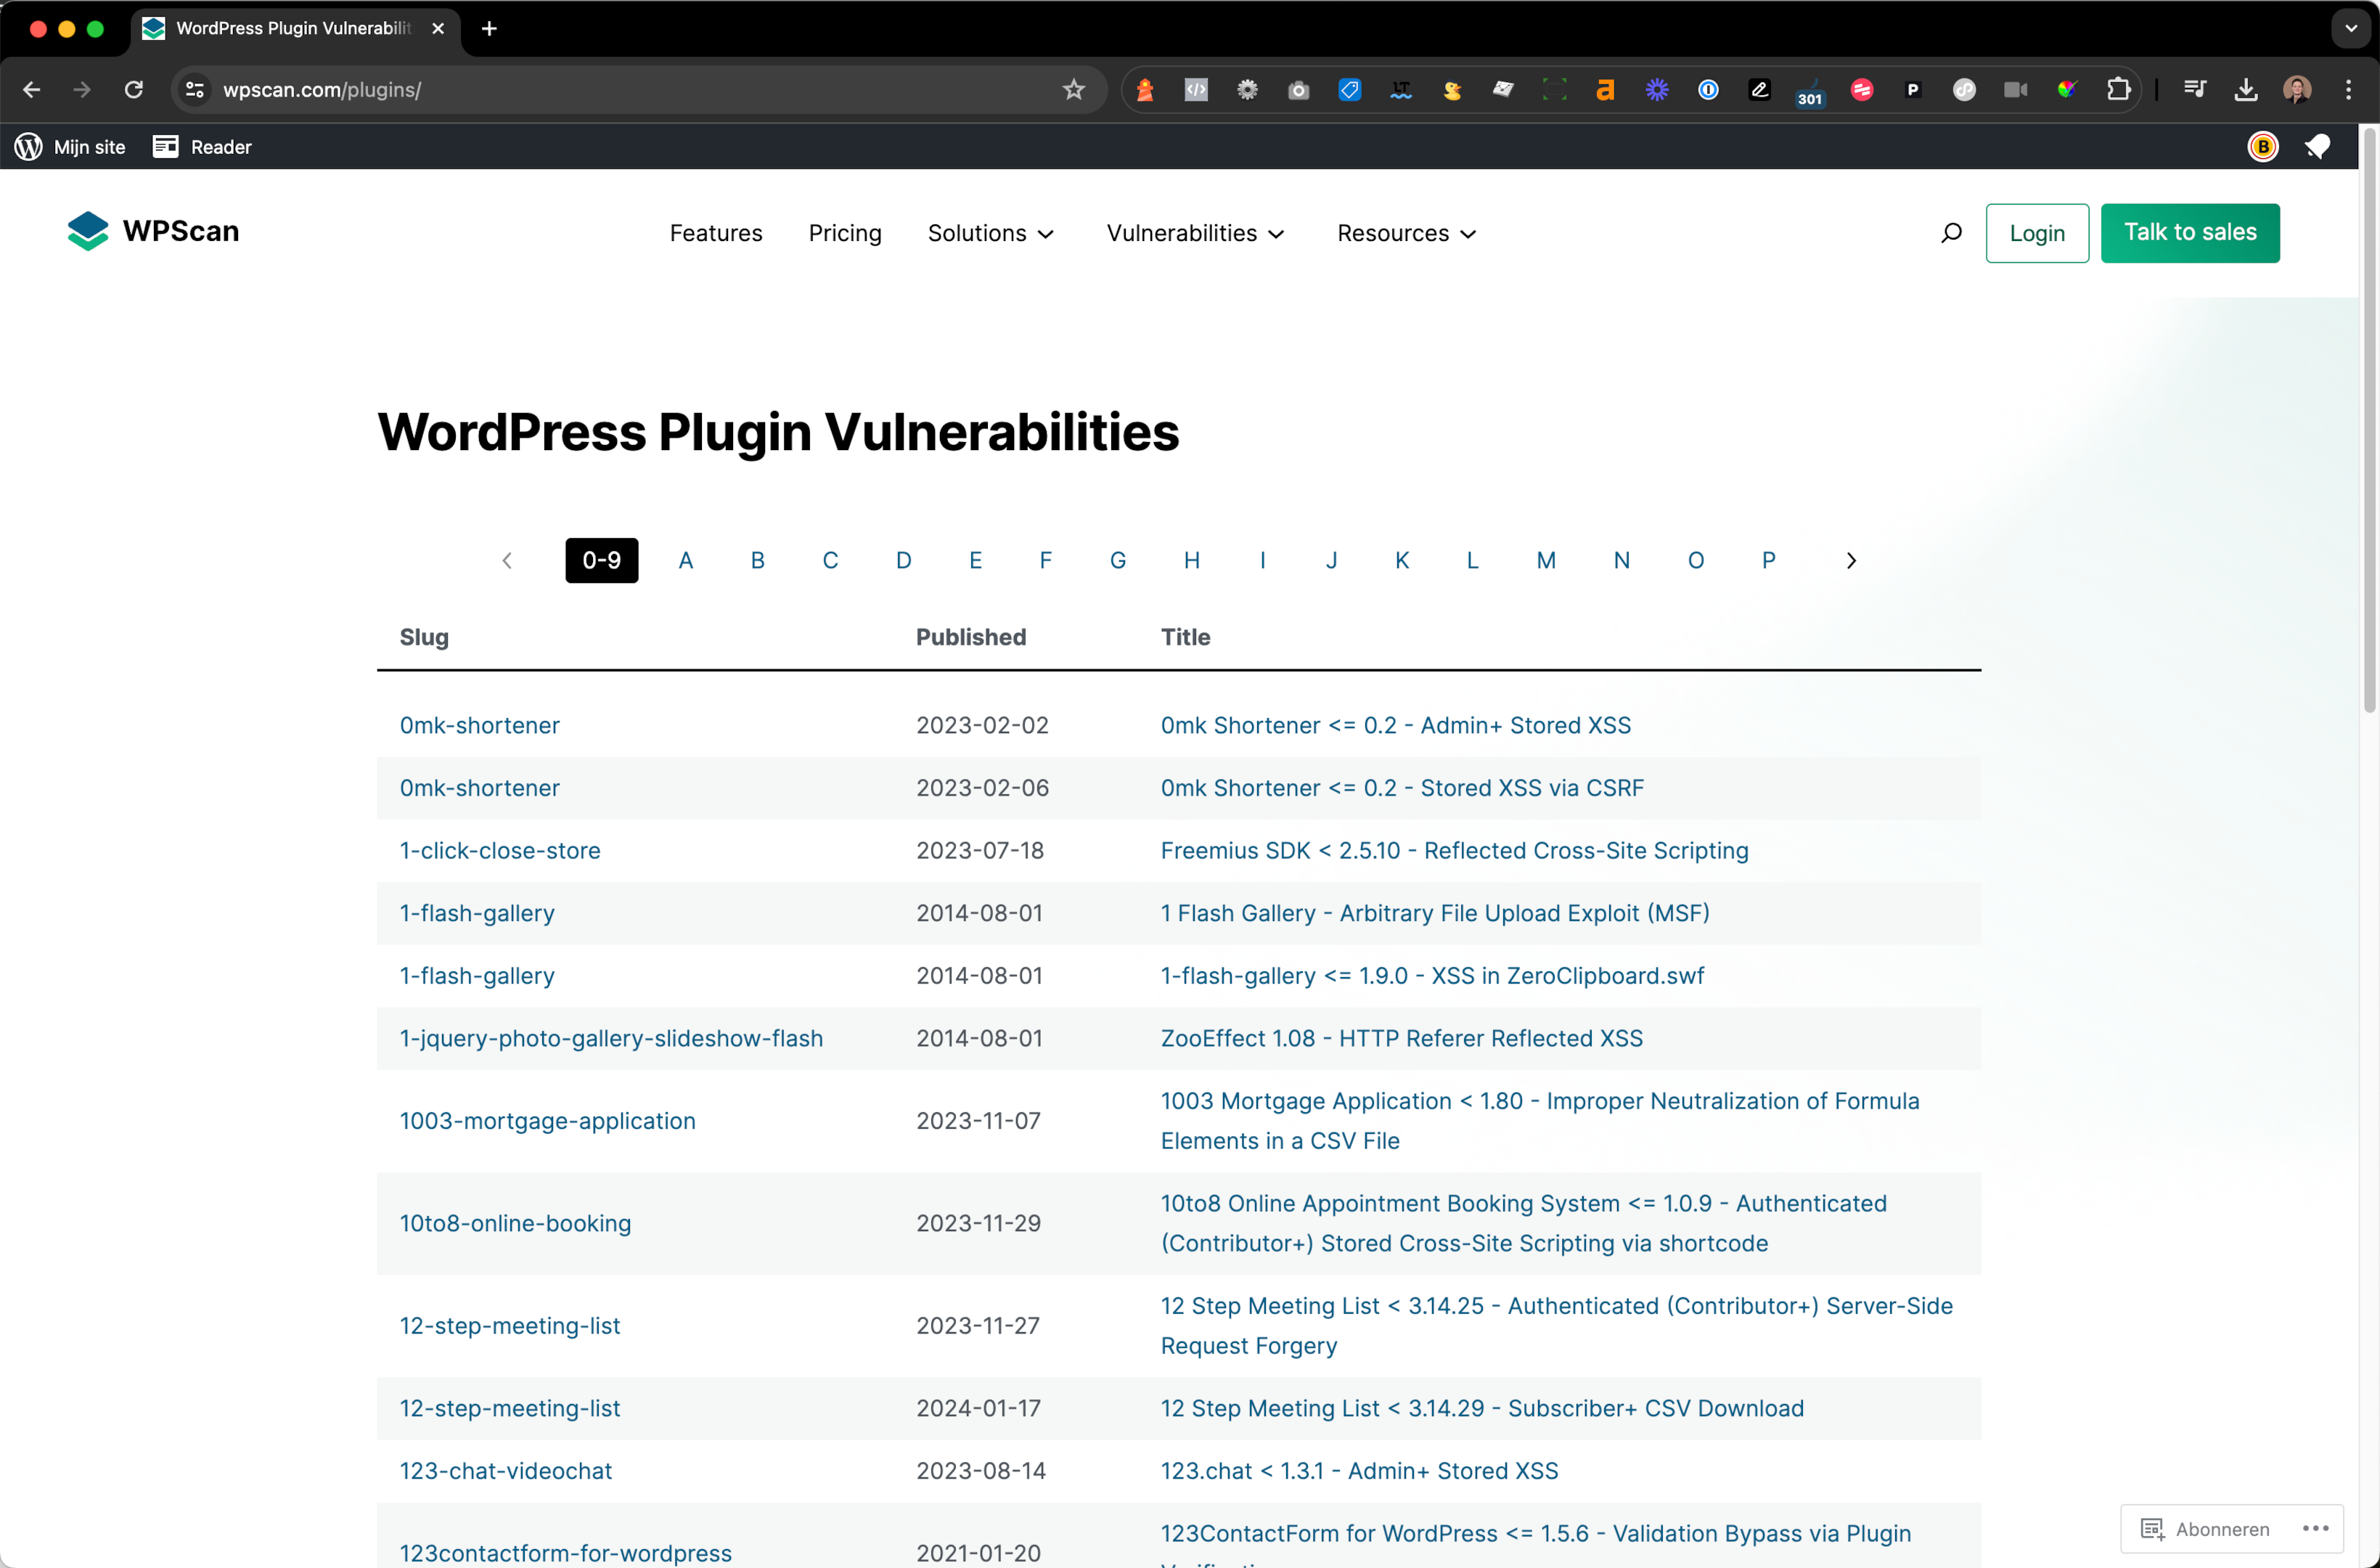Click the previous page navigation arrow
This screenshot has height=1568, width=2380.
[507, 560]
